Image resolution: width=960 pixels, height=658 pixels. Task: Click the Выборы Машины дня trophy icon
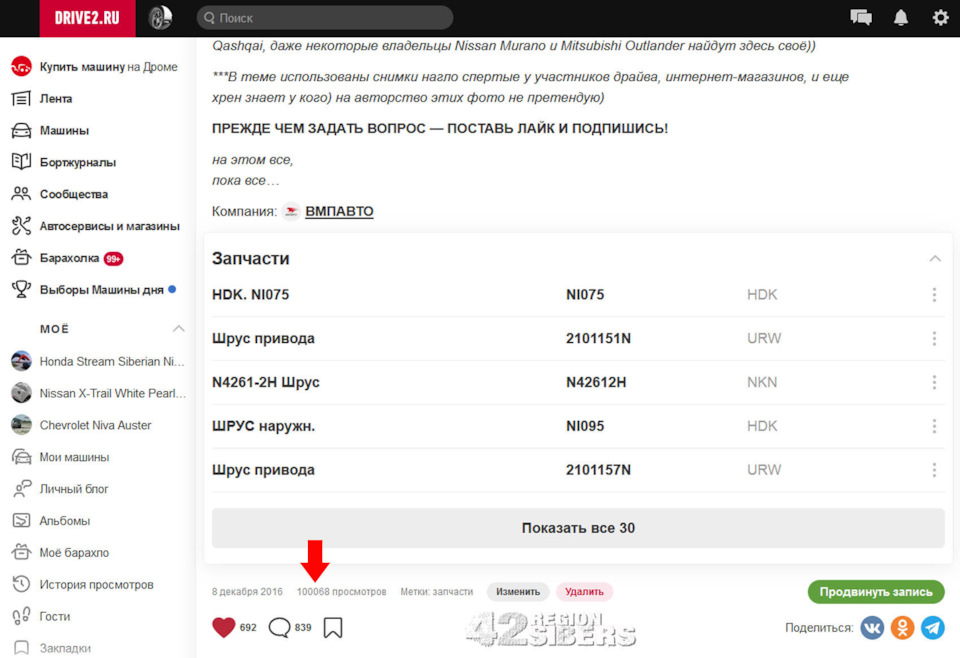click(21, 290)
